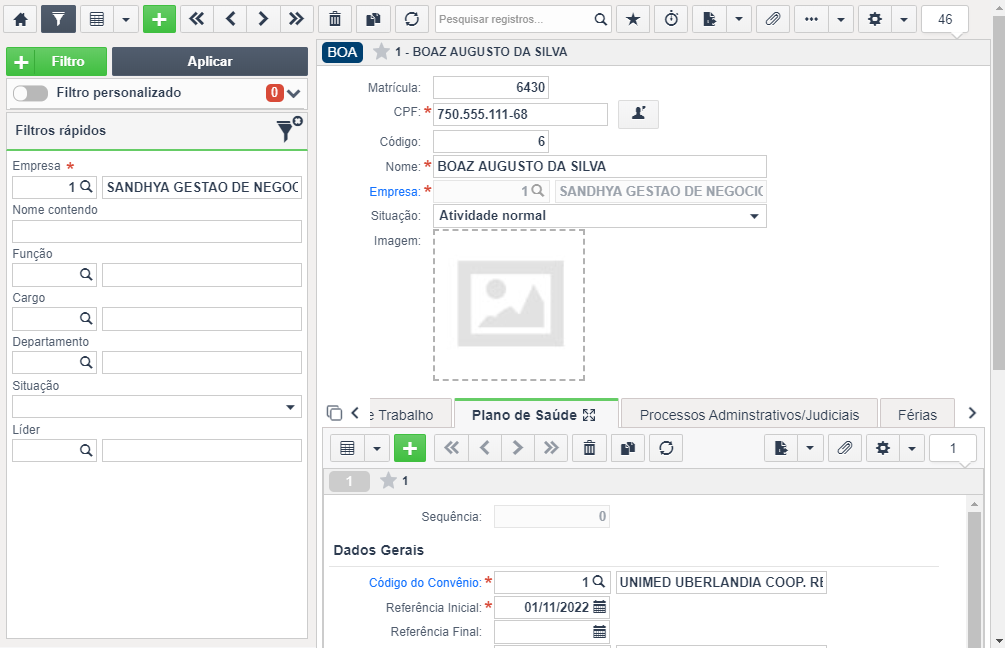Screen dimensions: 1005x648
Task: Maximize Plano de Saúde tab with expand icon
Action: (x=589, y=415)
